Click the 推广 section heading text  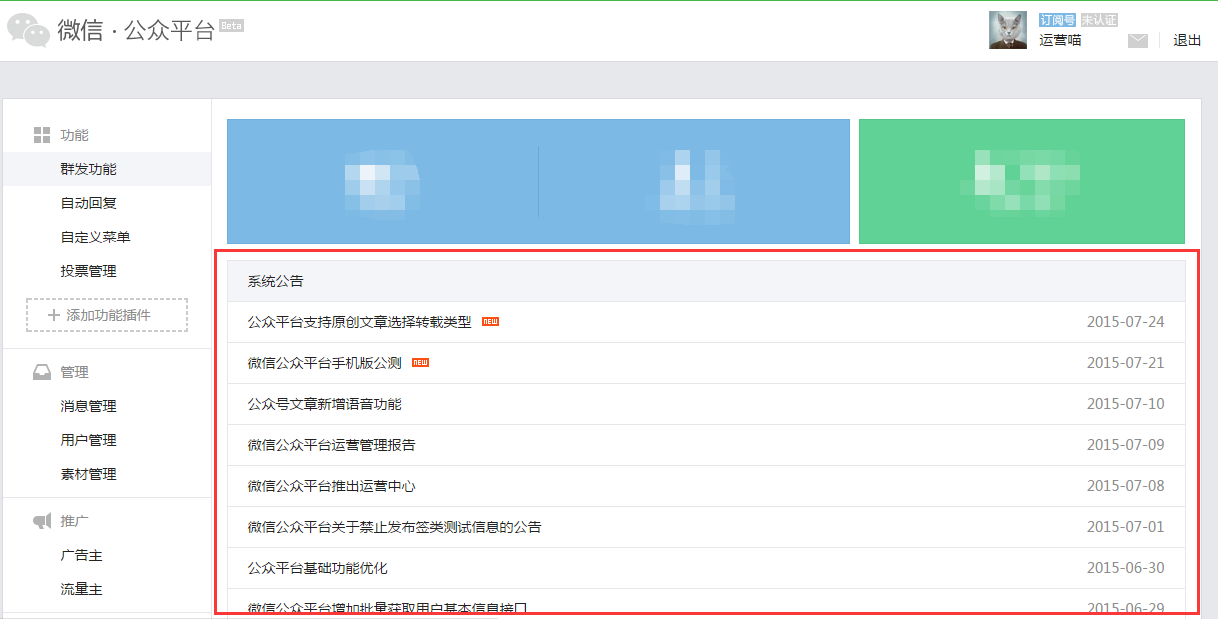pos(75,521)
